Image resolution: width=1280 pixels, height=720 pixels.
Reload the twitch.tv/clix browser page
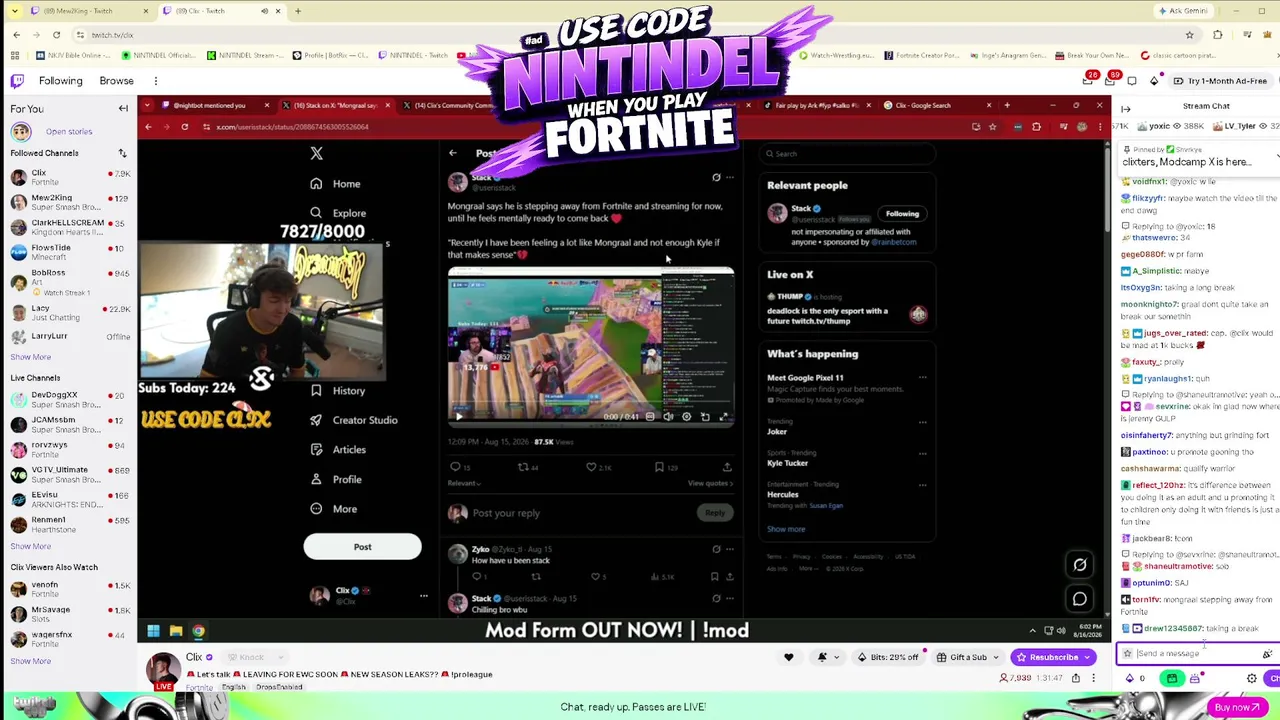coord(56,35)
